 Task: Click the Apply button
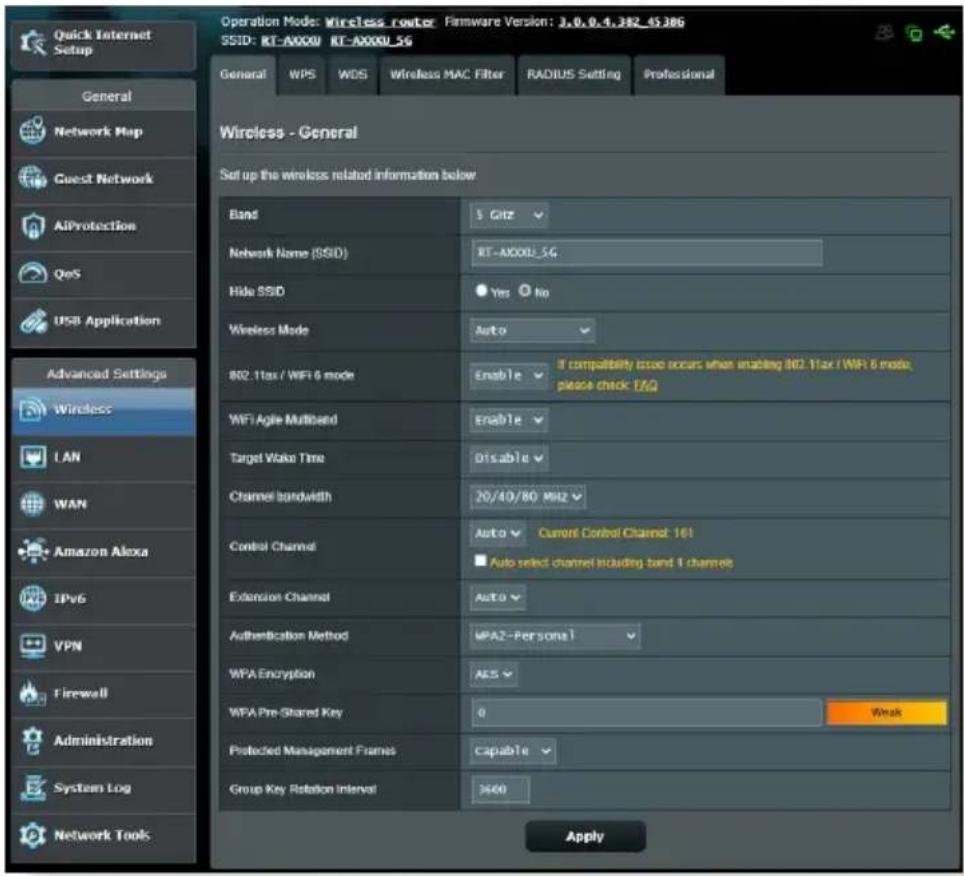click(585, 836)
